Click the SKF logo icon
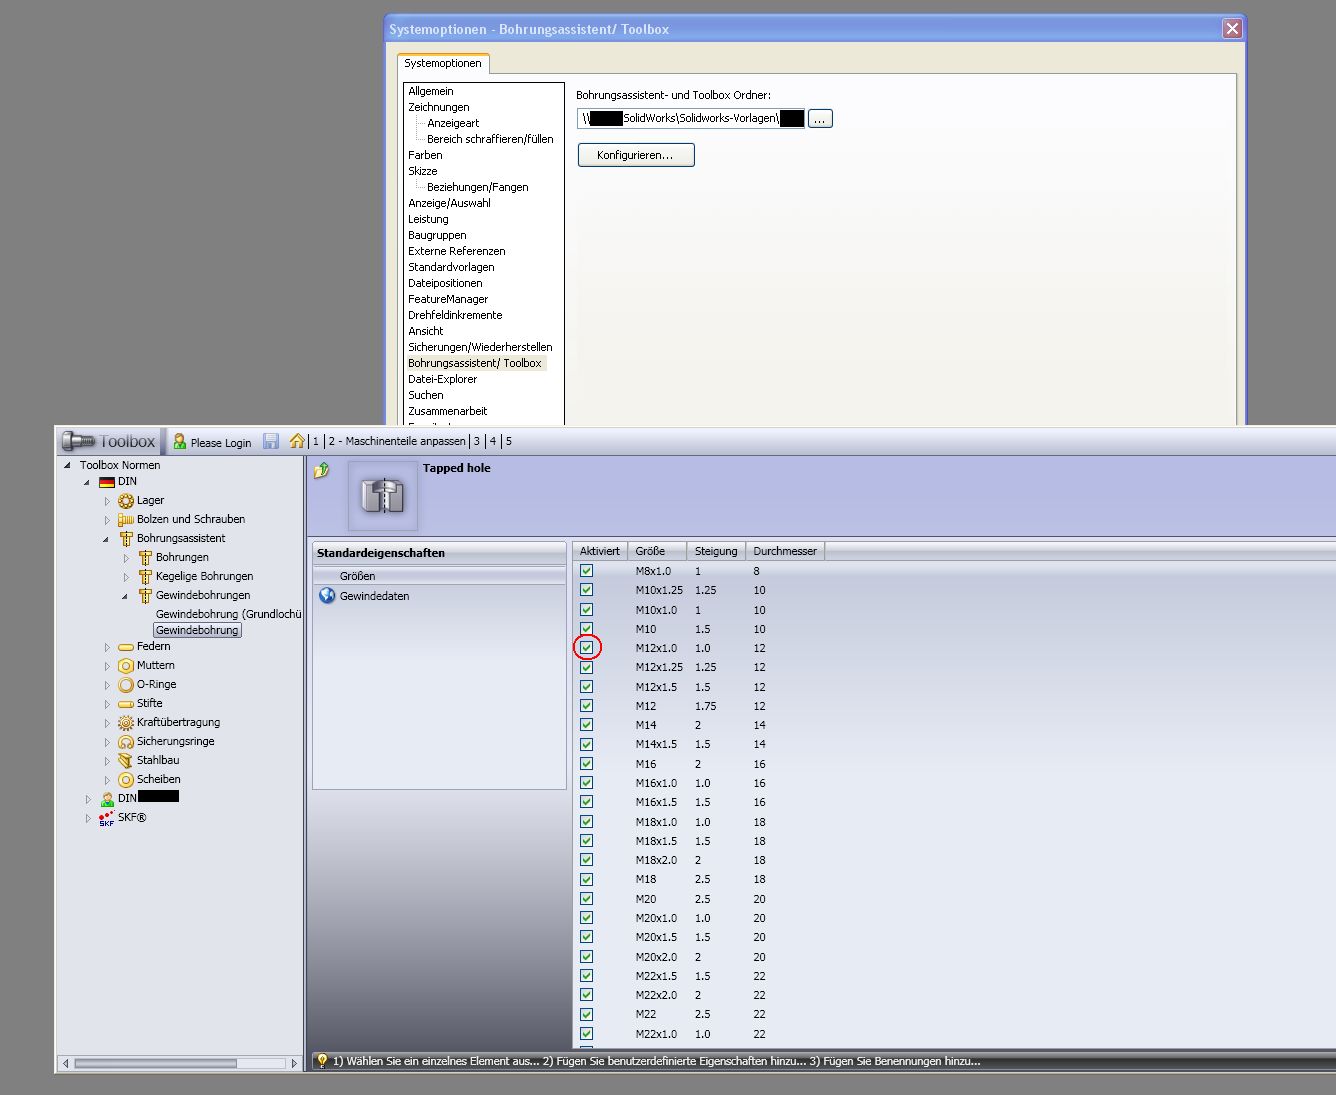This screenshot has height=1095, width=1336. coord(107,818)
